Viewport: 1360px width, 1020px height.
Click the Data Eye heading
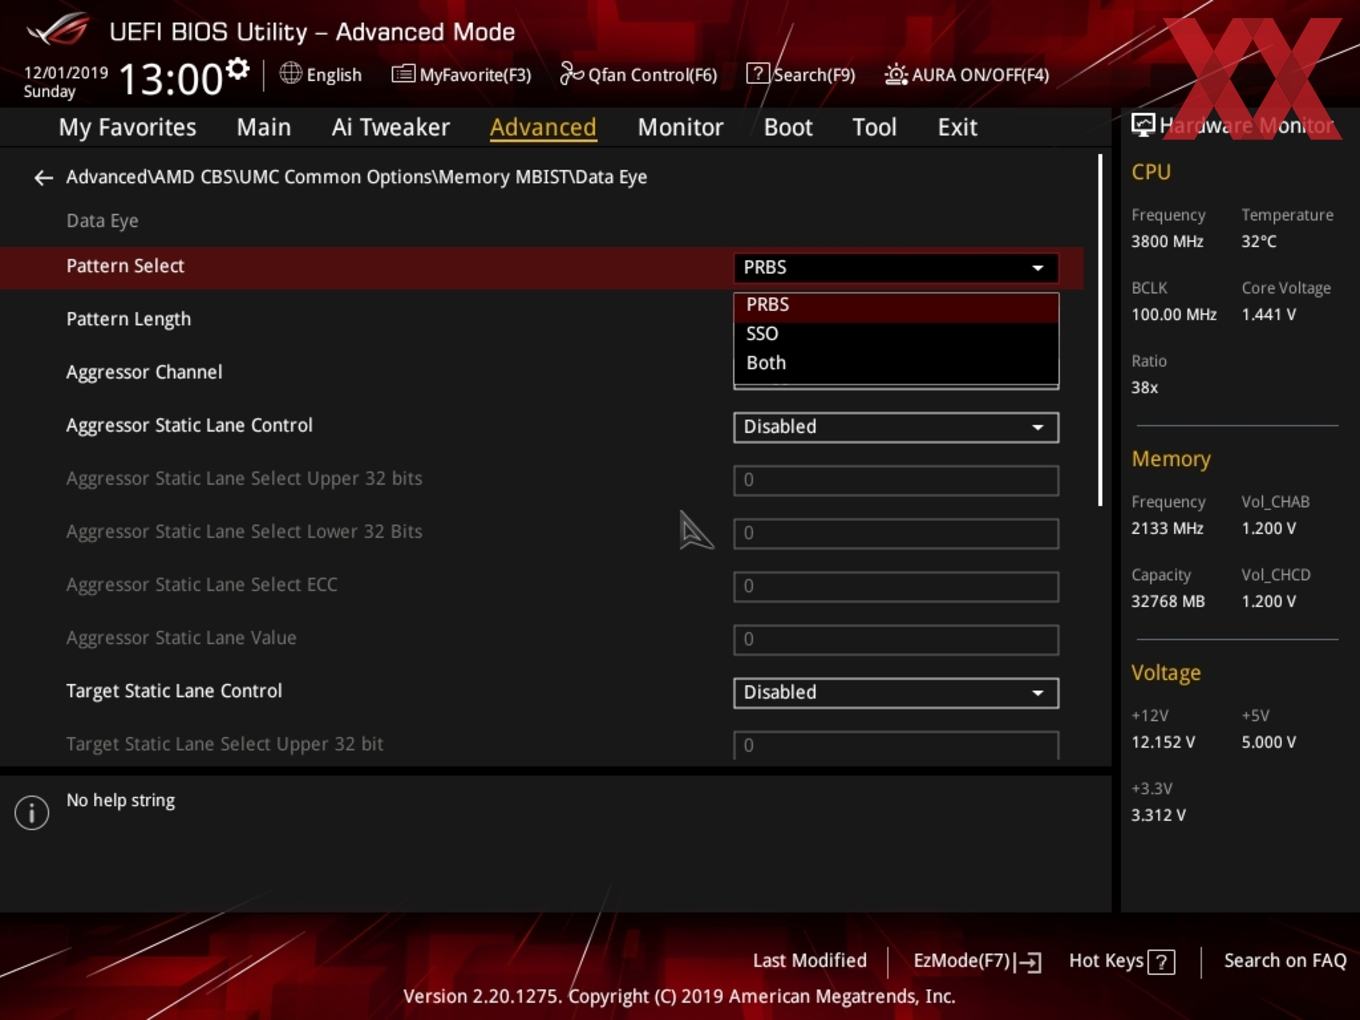click(x=102, y=221)
